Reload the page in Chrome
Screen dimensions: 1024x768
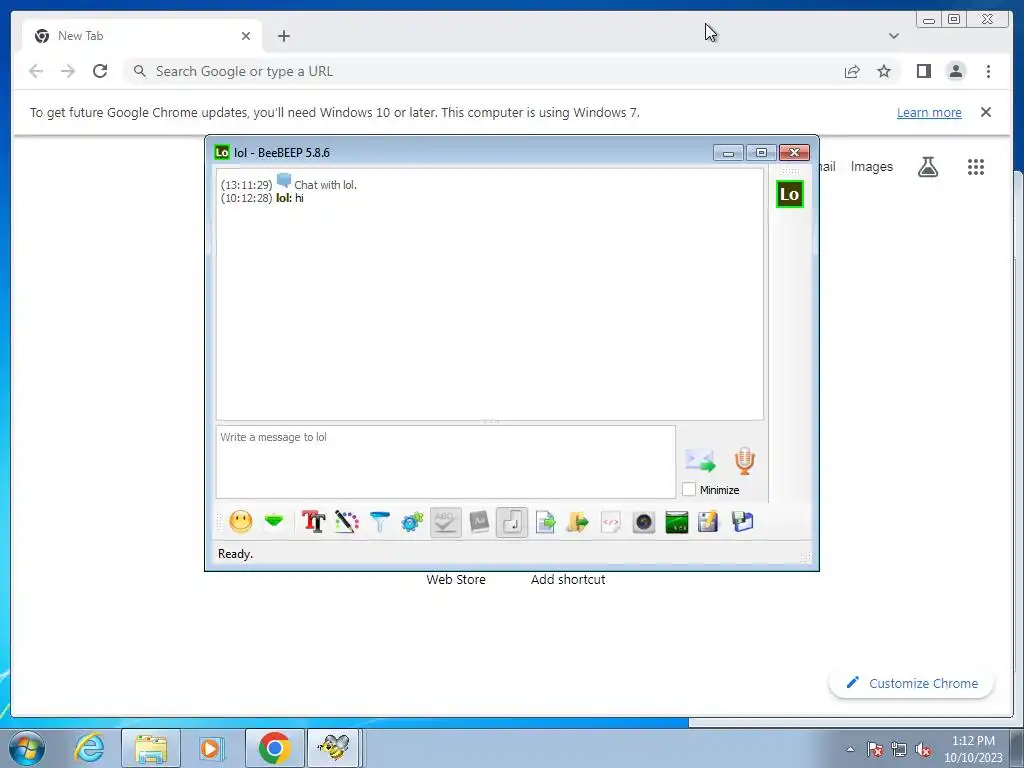(x=100, y=71)
